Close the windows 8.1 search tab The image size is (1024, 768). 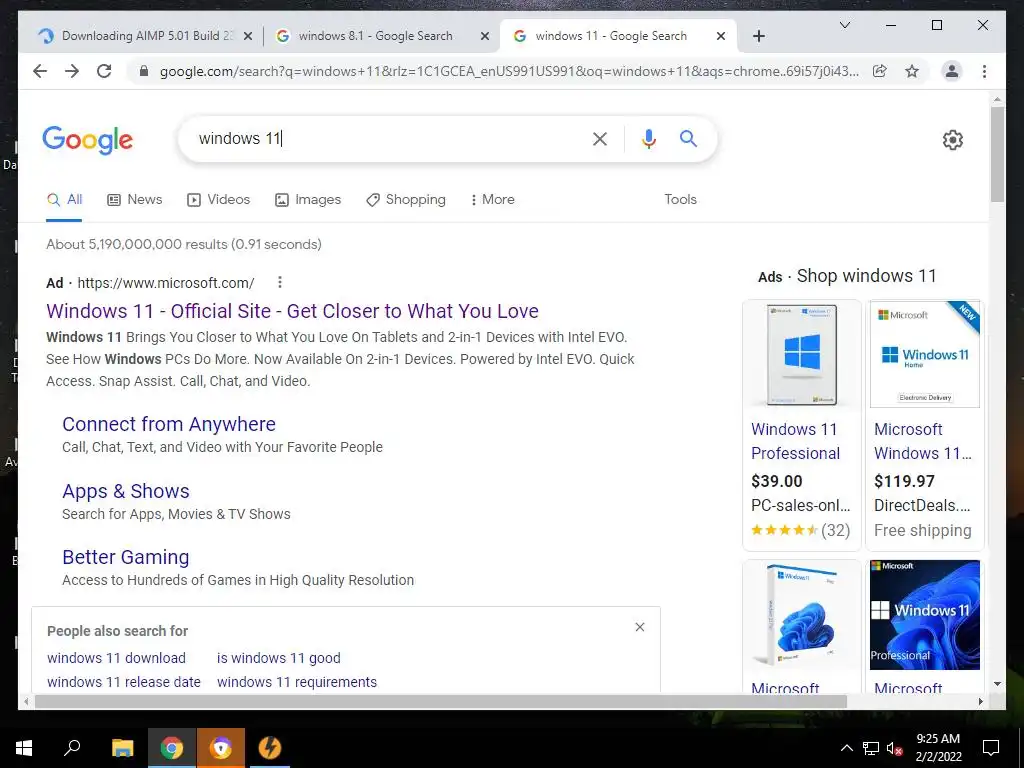coord(485,36)
